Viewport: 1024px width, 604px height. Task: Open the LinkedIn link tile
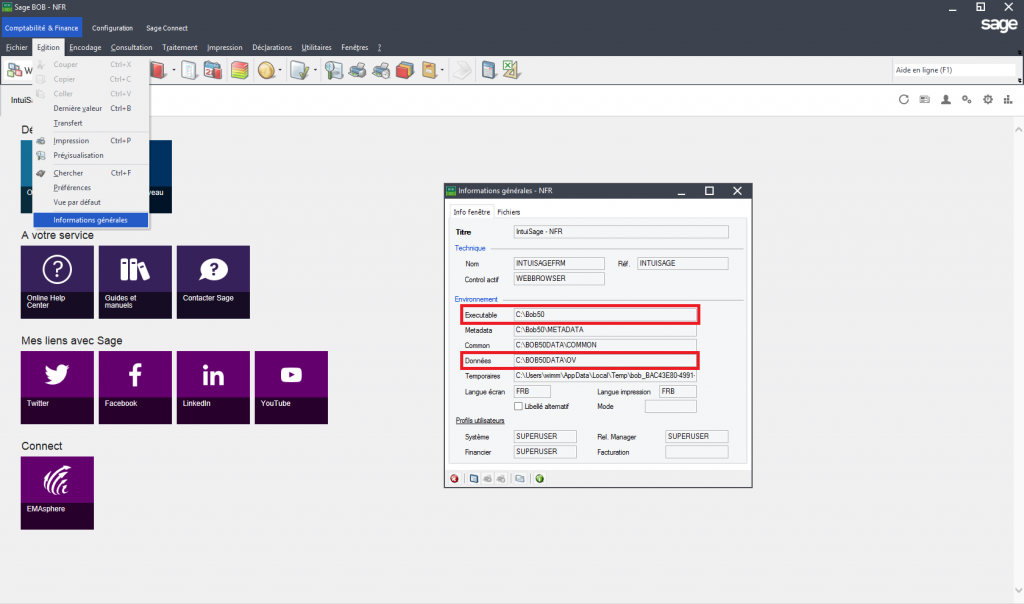tap(213, 387)
